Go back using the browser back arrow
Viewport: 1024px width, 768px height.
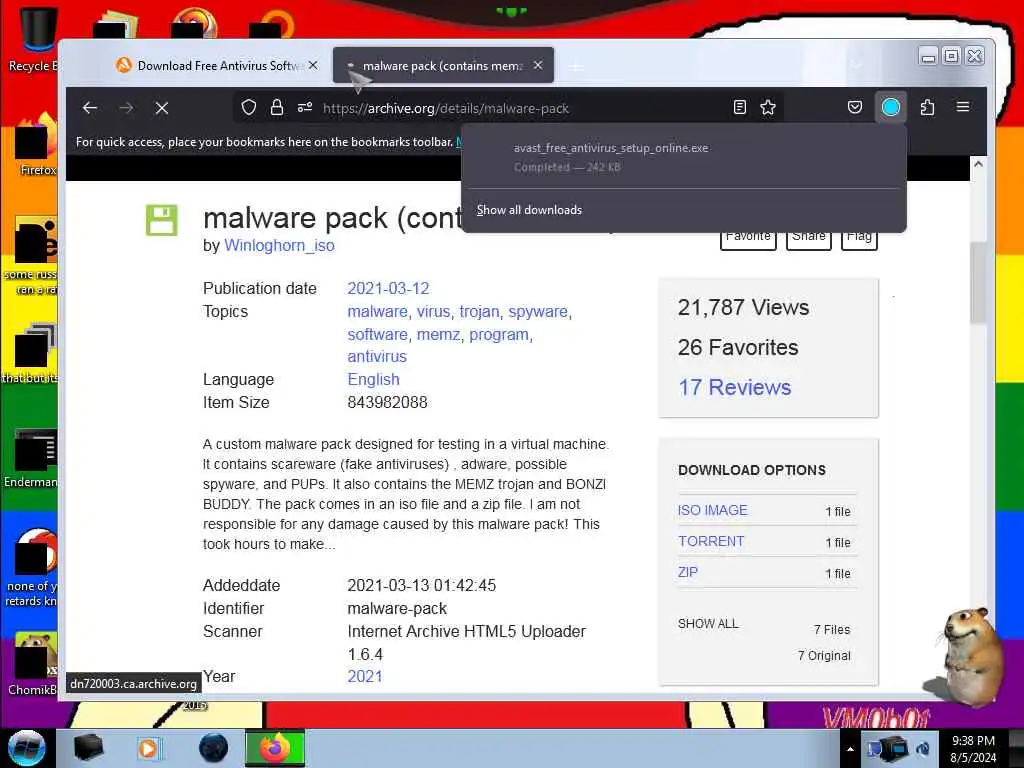(x=90, y=108)
